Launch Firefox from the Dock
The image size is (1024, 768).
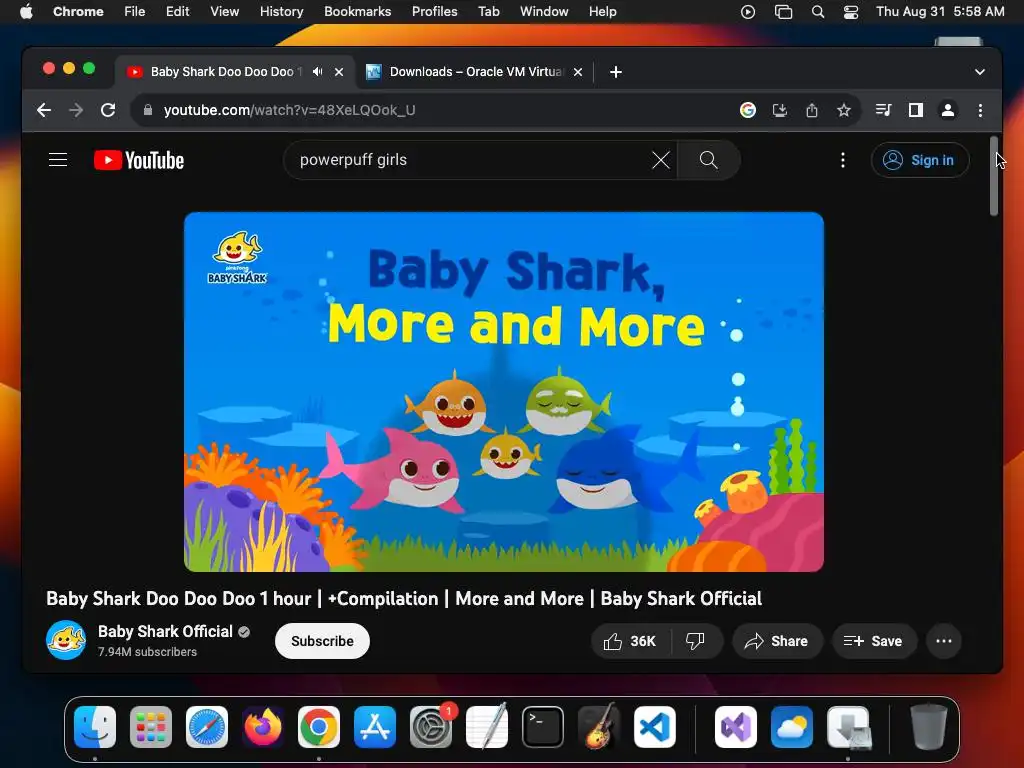pyautogui.click(x=263, y=727)
